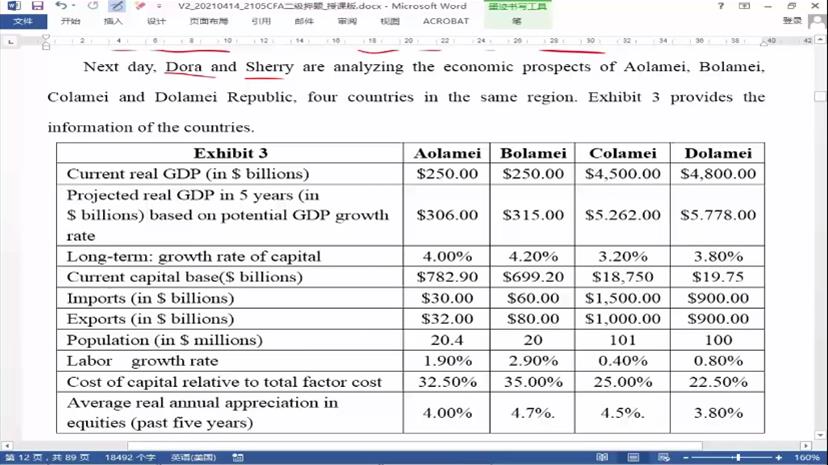Switch to Web Layout view
Image resolution: width=828 pixels, height=465 pixels.
(664, 457)
